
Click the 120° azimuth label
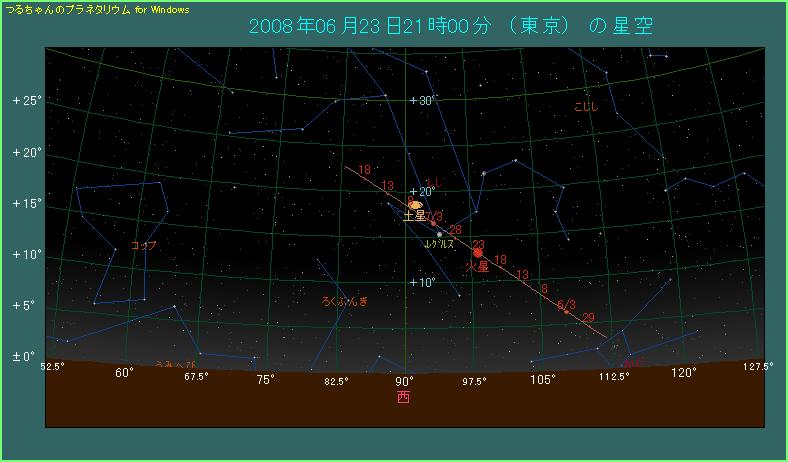[x=684, y=373]
